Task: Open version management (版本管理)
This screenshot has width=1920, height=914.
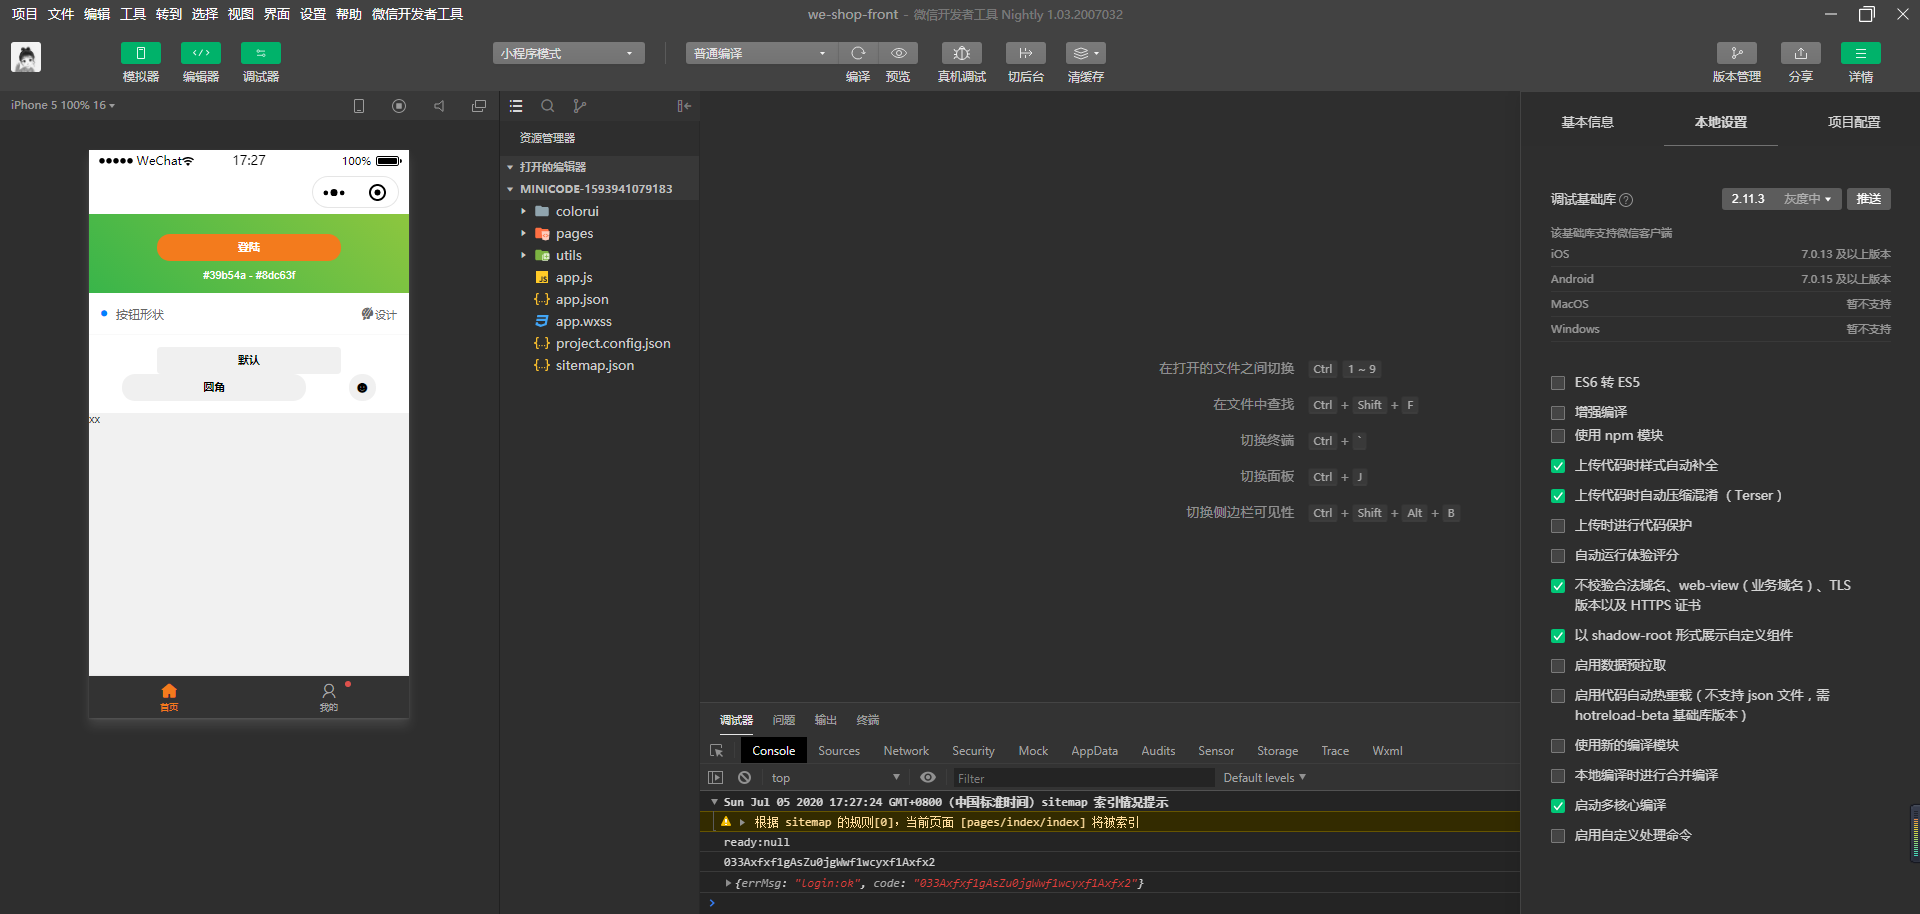Action: (x=1737, y=53)
